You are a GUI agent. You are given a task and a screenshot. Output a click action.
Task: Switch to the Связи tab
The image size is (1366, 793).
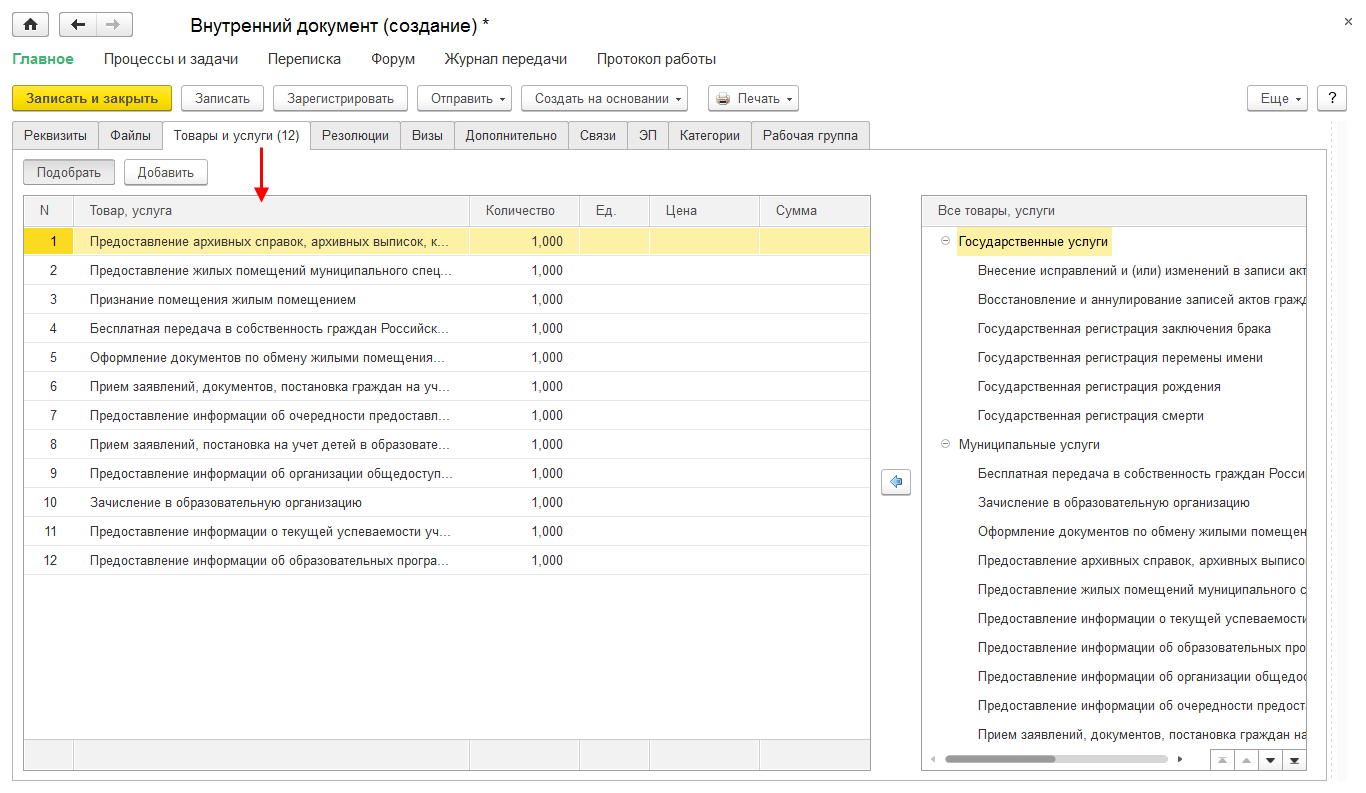tap(598, 136)
